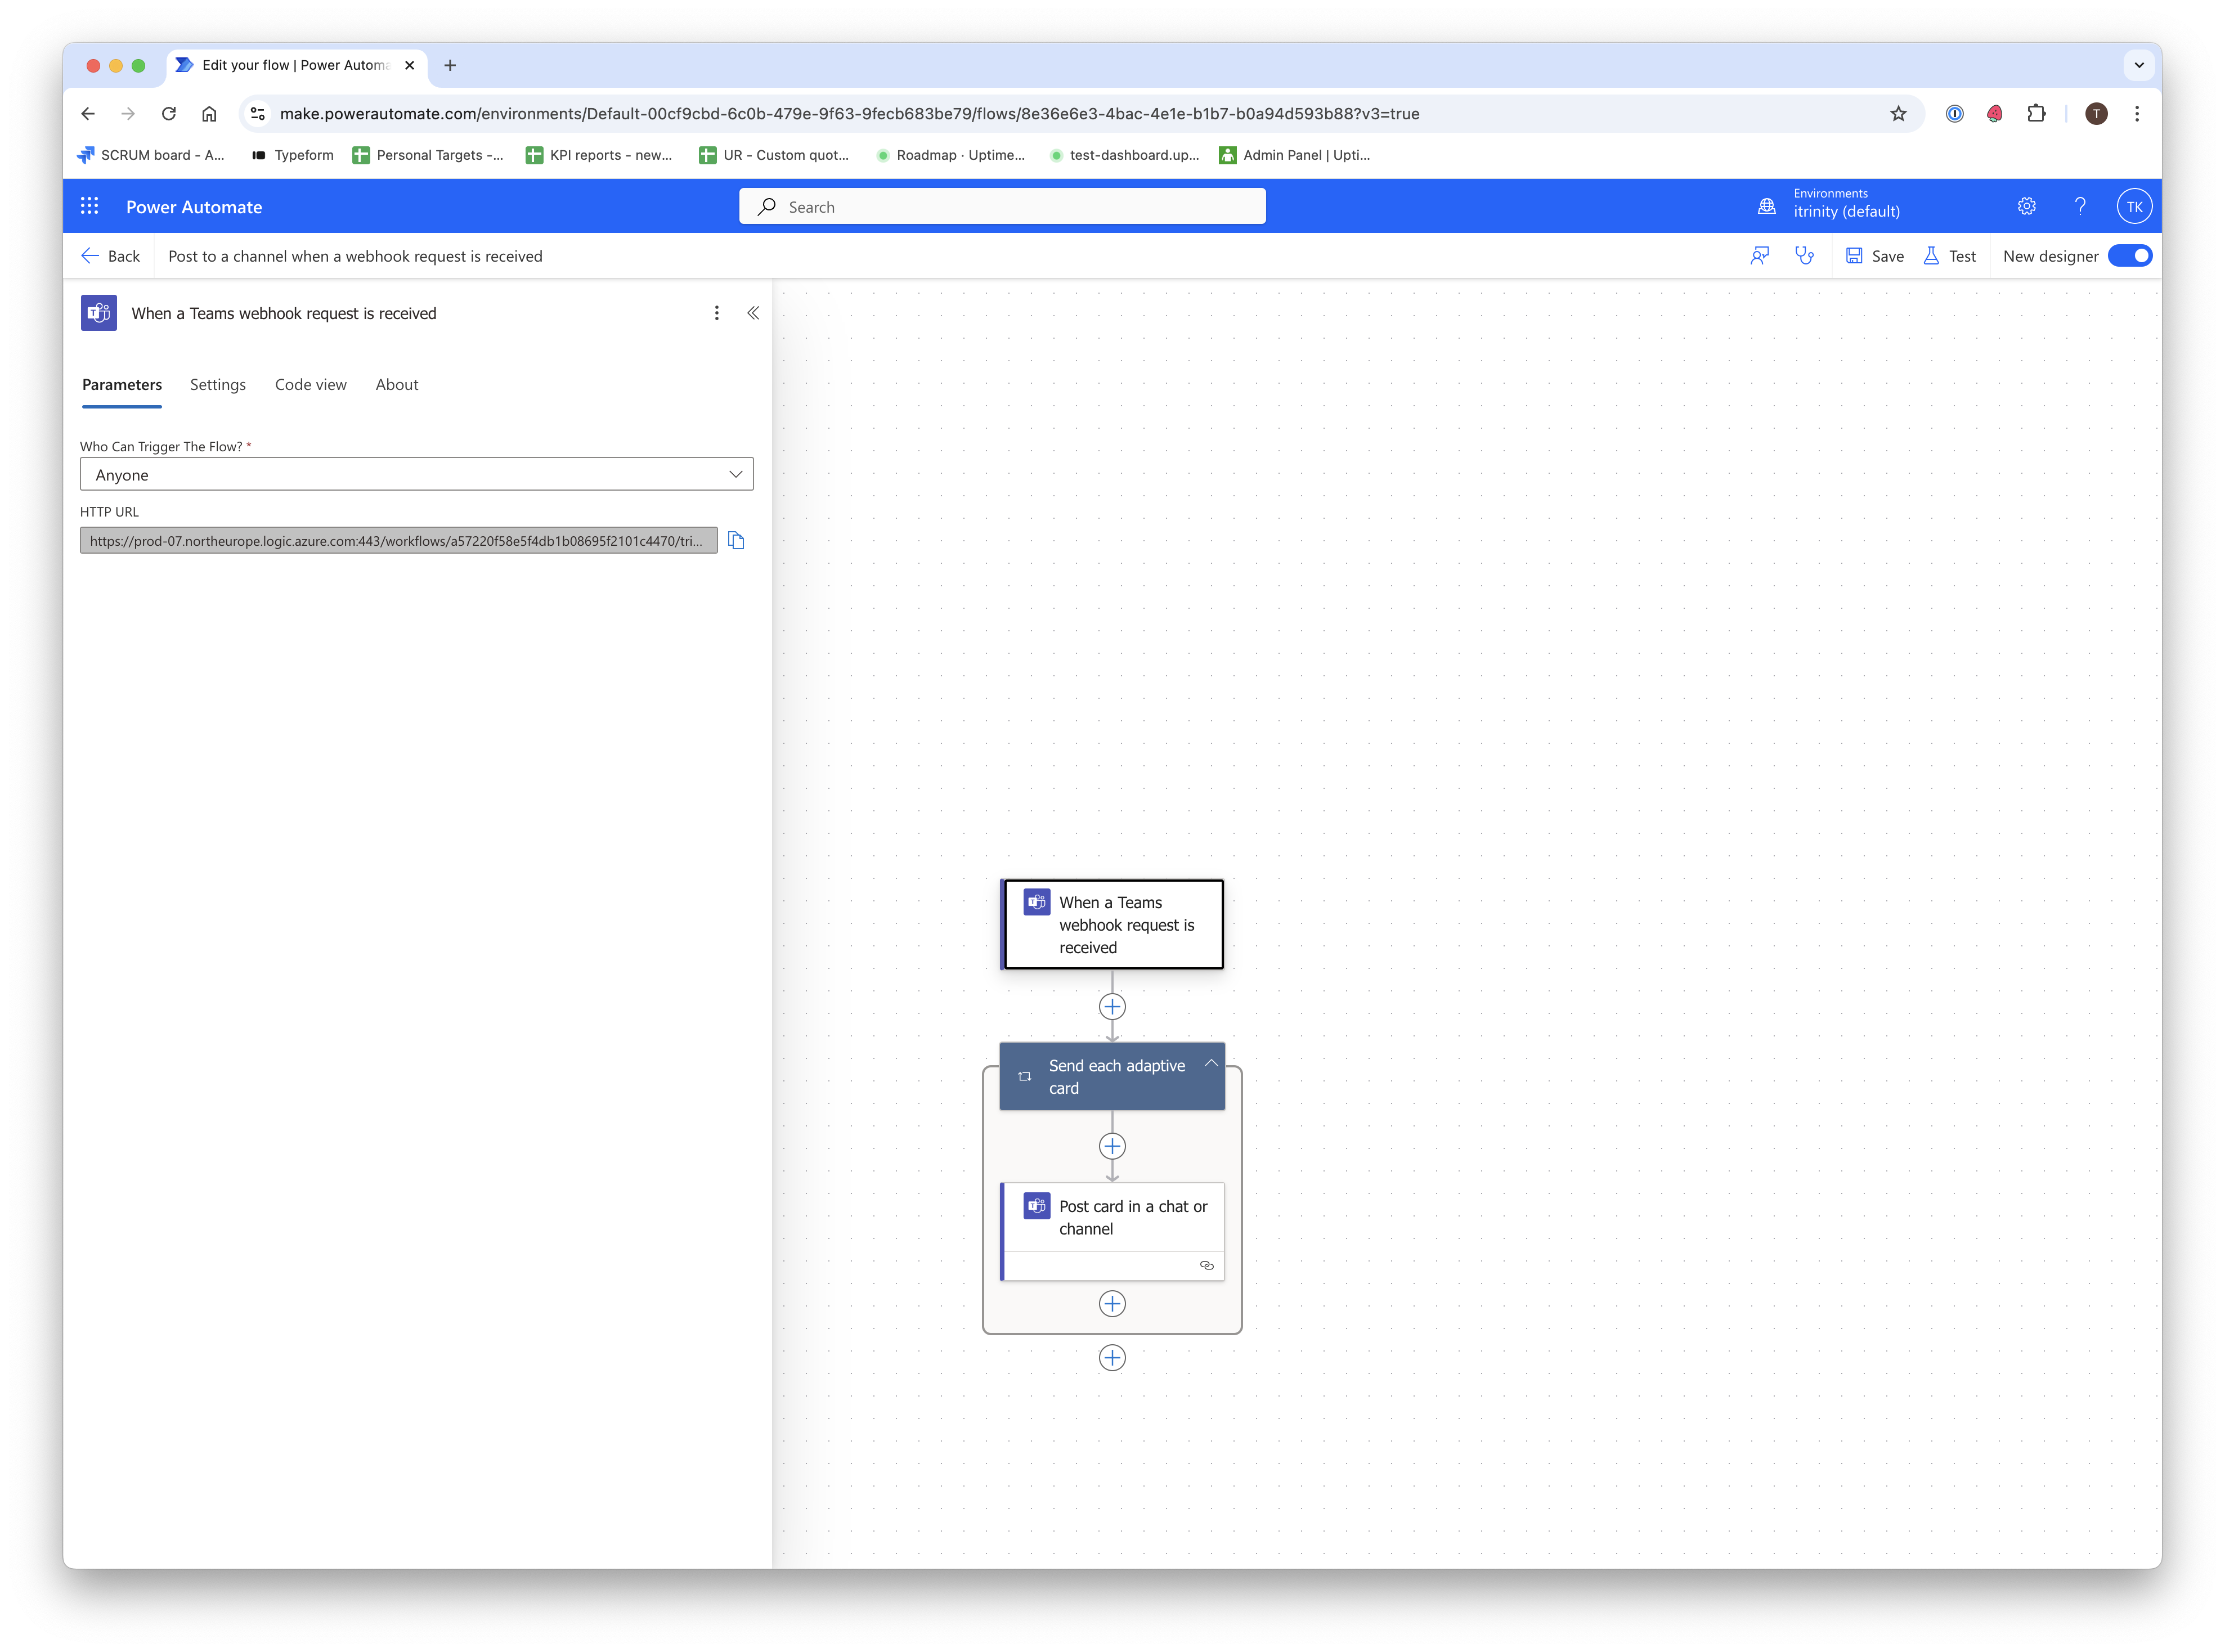Open the 1Password extension icon
Viewport: 2225px width, 1652px height.
1954,114
